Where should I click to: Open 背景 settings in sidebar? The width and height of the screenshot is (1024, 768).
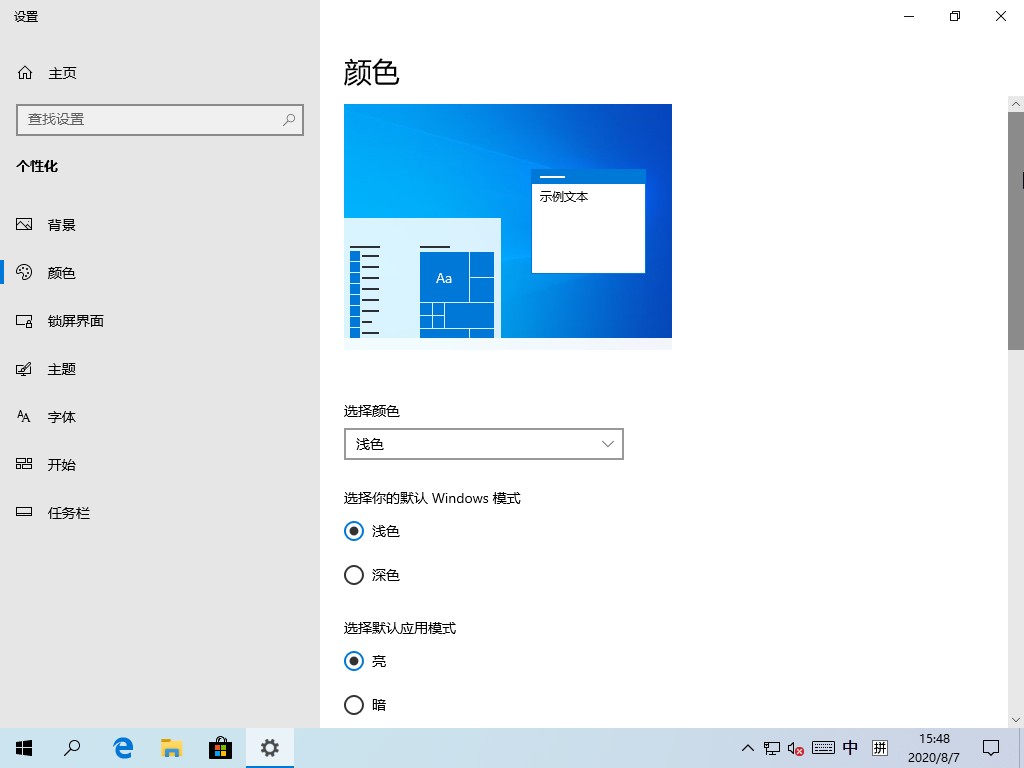pyautogui.click(x=60, y=224)
